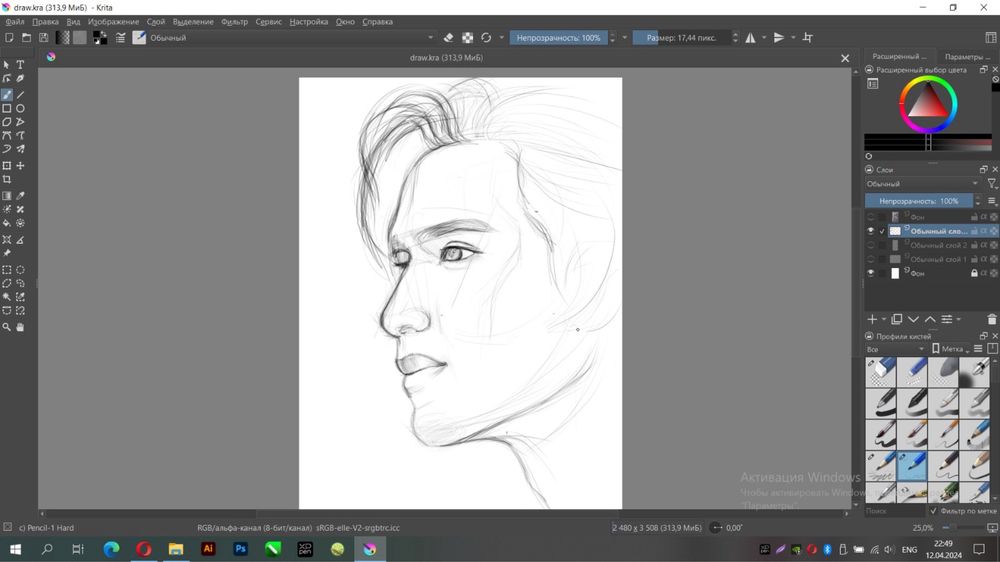The image size is (1000, 562).
Task: Toggle horizontal mirror mode
Action: coord(751,38)
